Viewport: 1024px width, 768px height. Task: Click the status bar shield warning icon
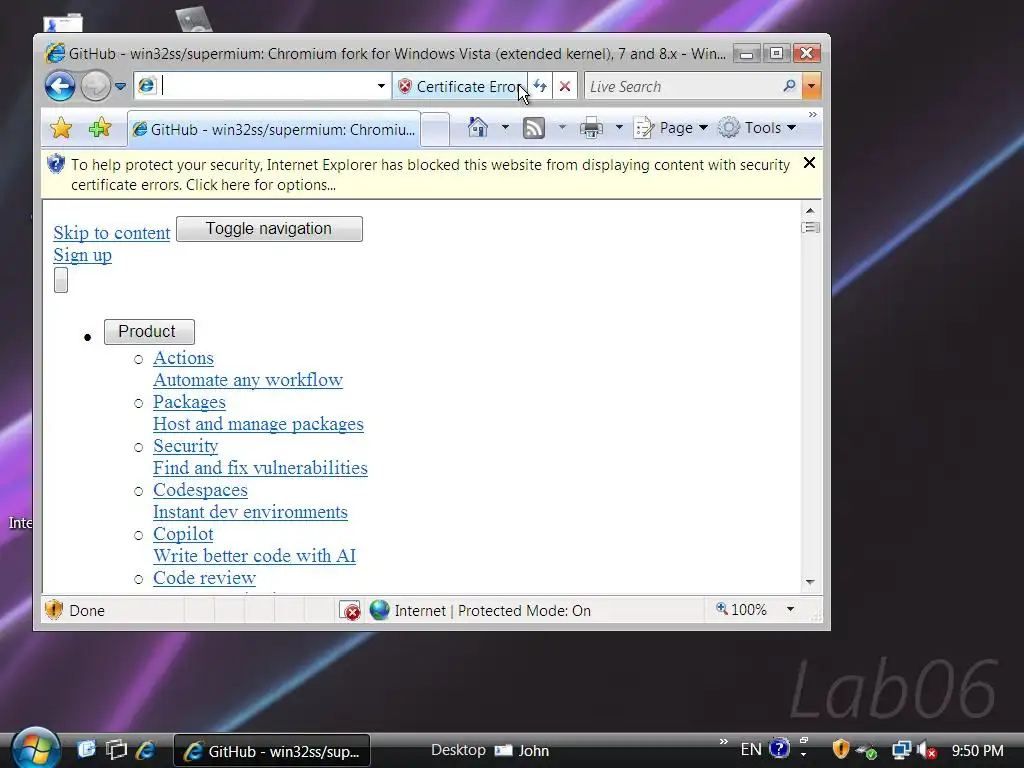[x=54, y=610]
